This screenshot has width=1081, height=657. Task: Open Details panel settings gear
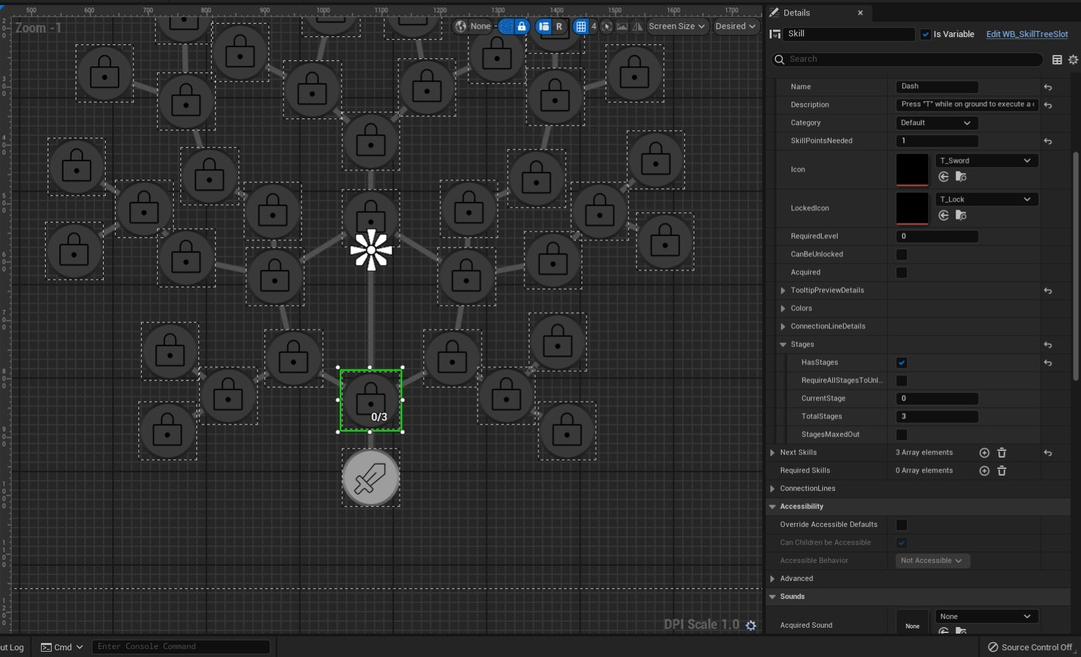[1073, 60]
